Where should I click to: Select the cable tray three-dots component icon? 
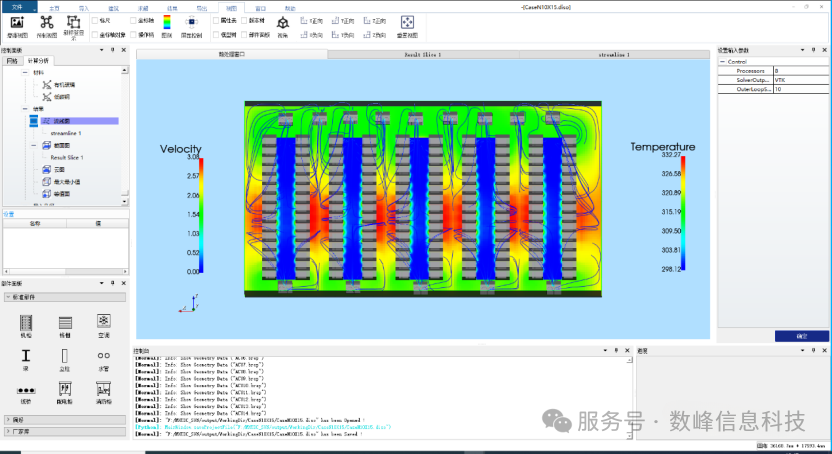click(x=26, y=390)
